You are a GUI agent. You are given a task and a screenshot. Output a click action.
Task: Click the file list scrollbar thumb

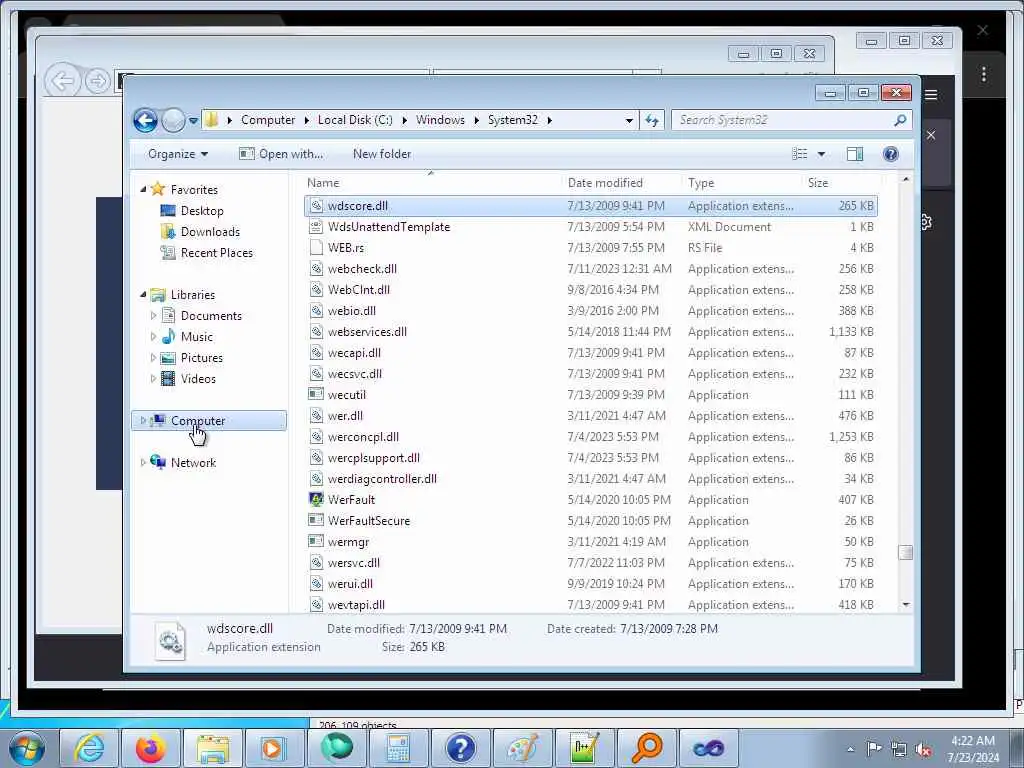(905, 552)
